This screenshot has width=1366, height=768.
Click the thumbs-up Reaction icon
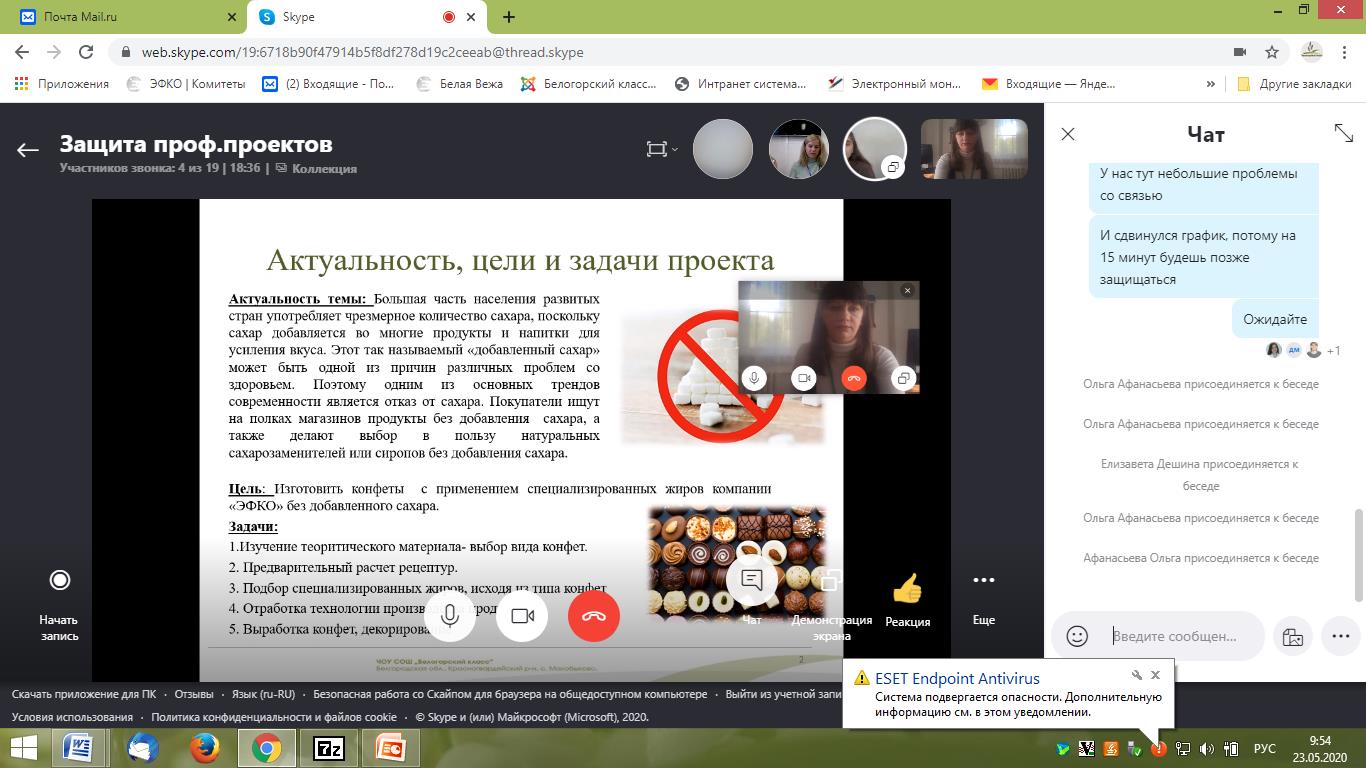[x=907, y=589]
